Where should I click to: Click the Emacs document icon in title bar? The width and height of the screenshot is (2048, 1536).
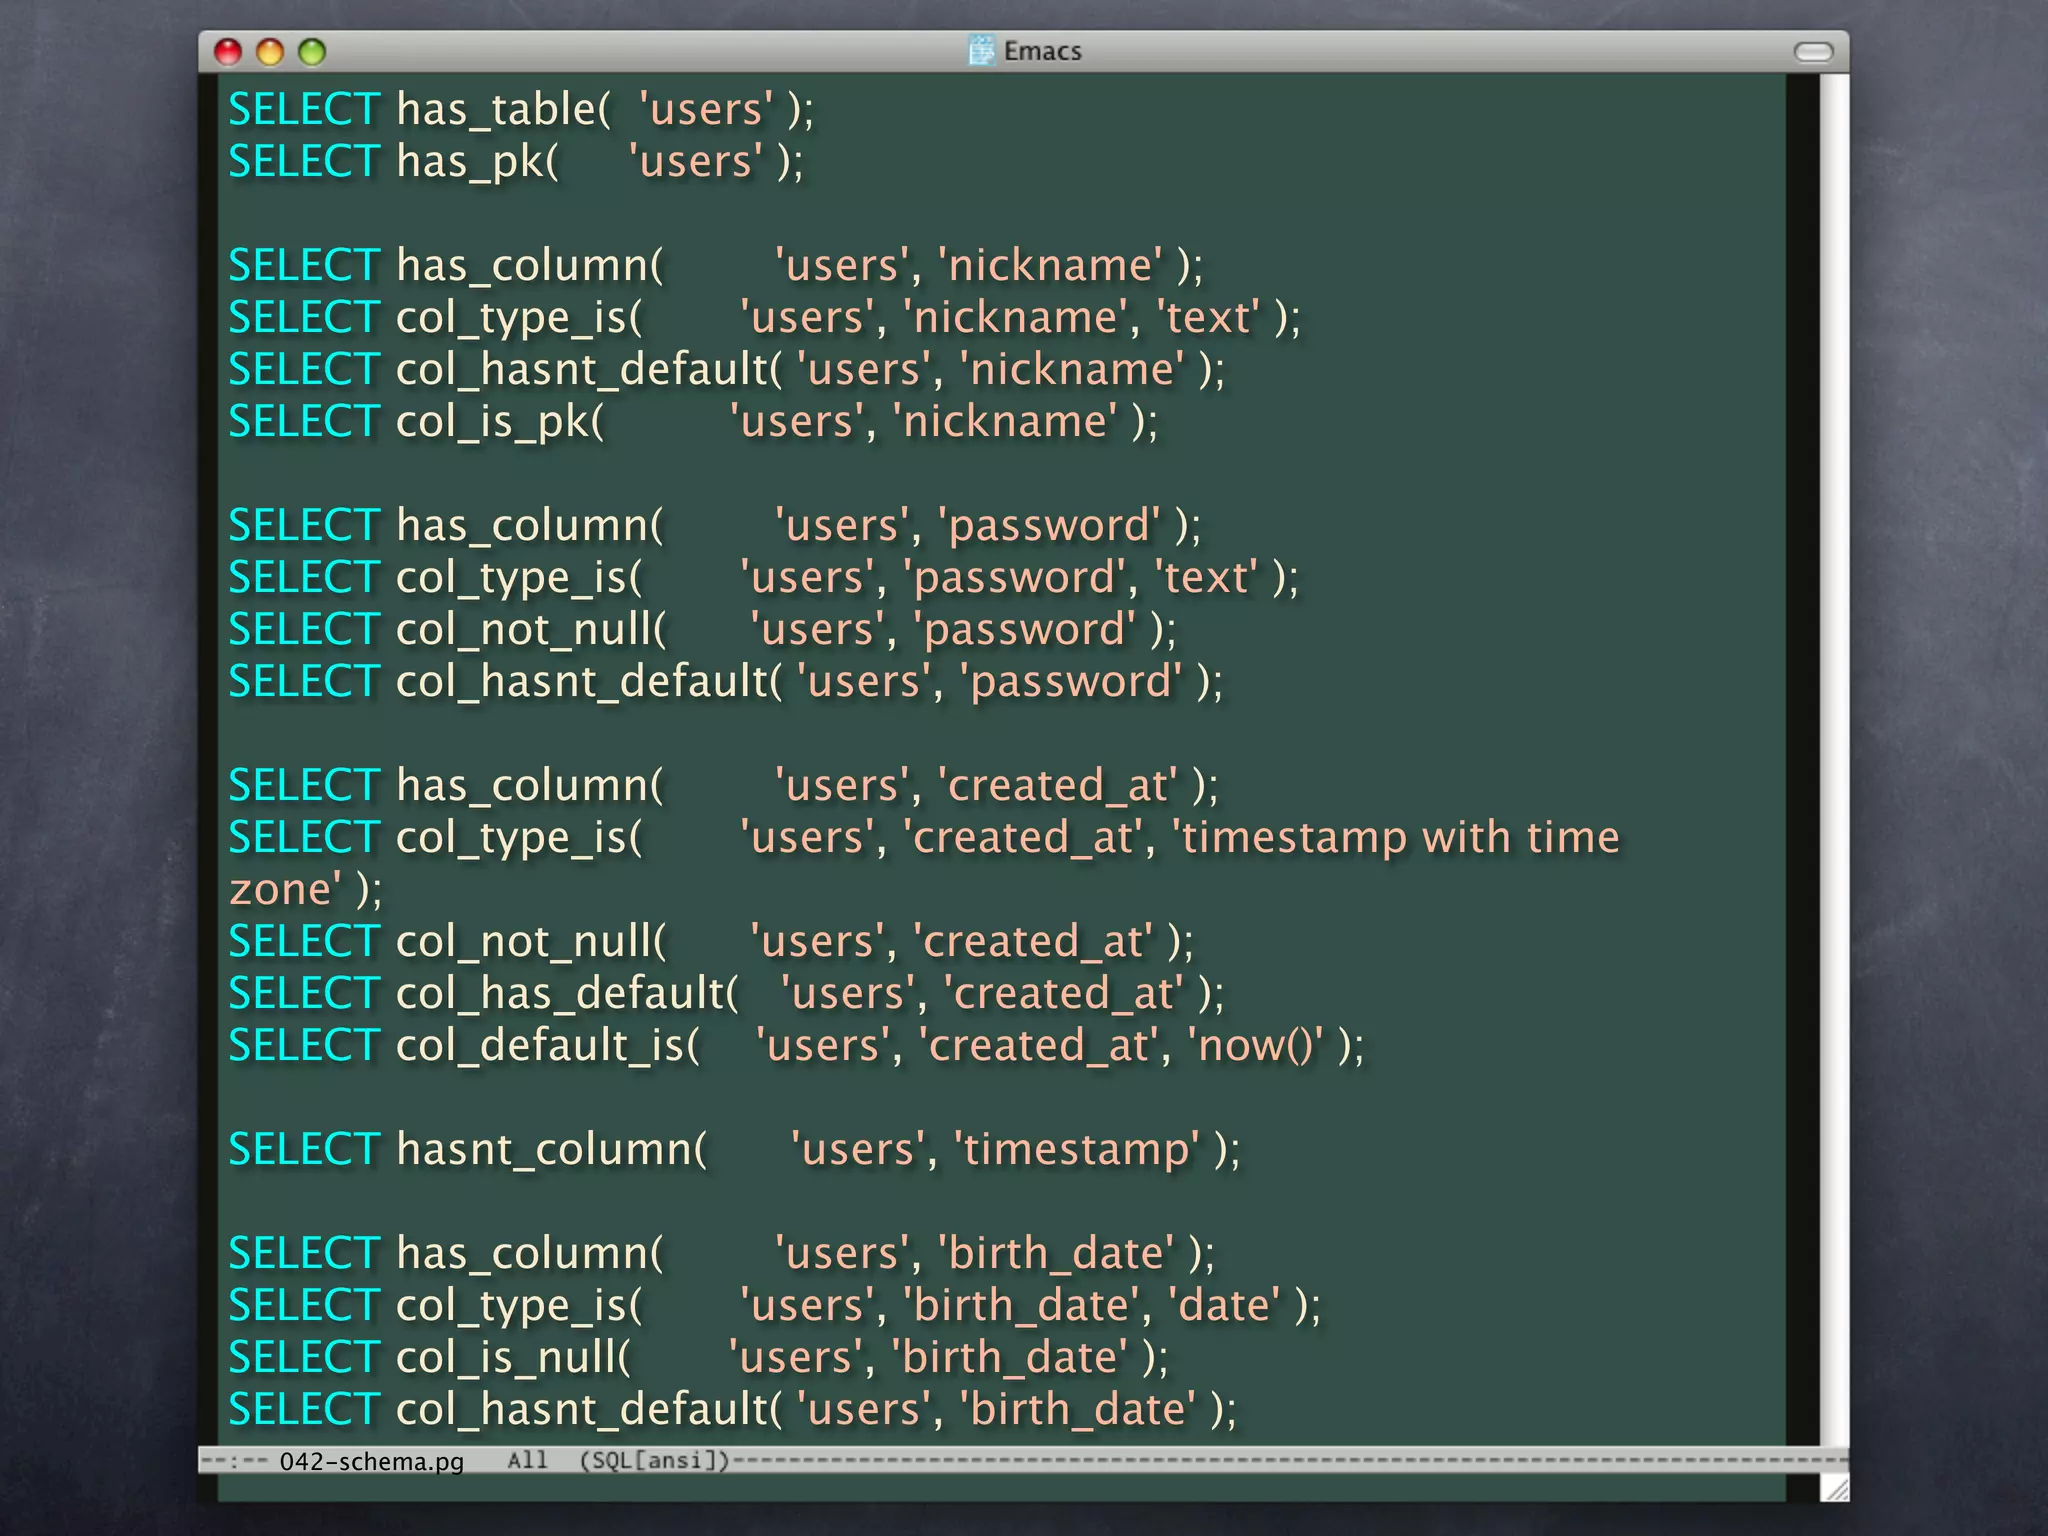[982, 50]
